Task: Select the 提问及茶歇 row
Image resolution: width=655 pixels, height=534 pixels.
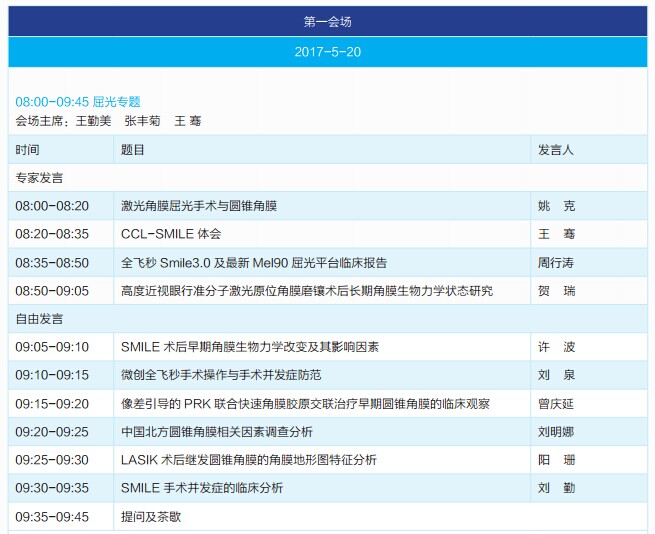Action: [151, 517]
